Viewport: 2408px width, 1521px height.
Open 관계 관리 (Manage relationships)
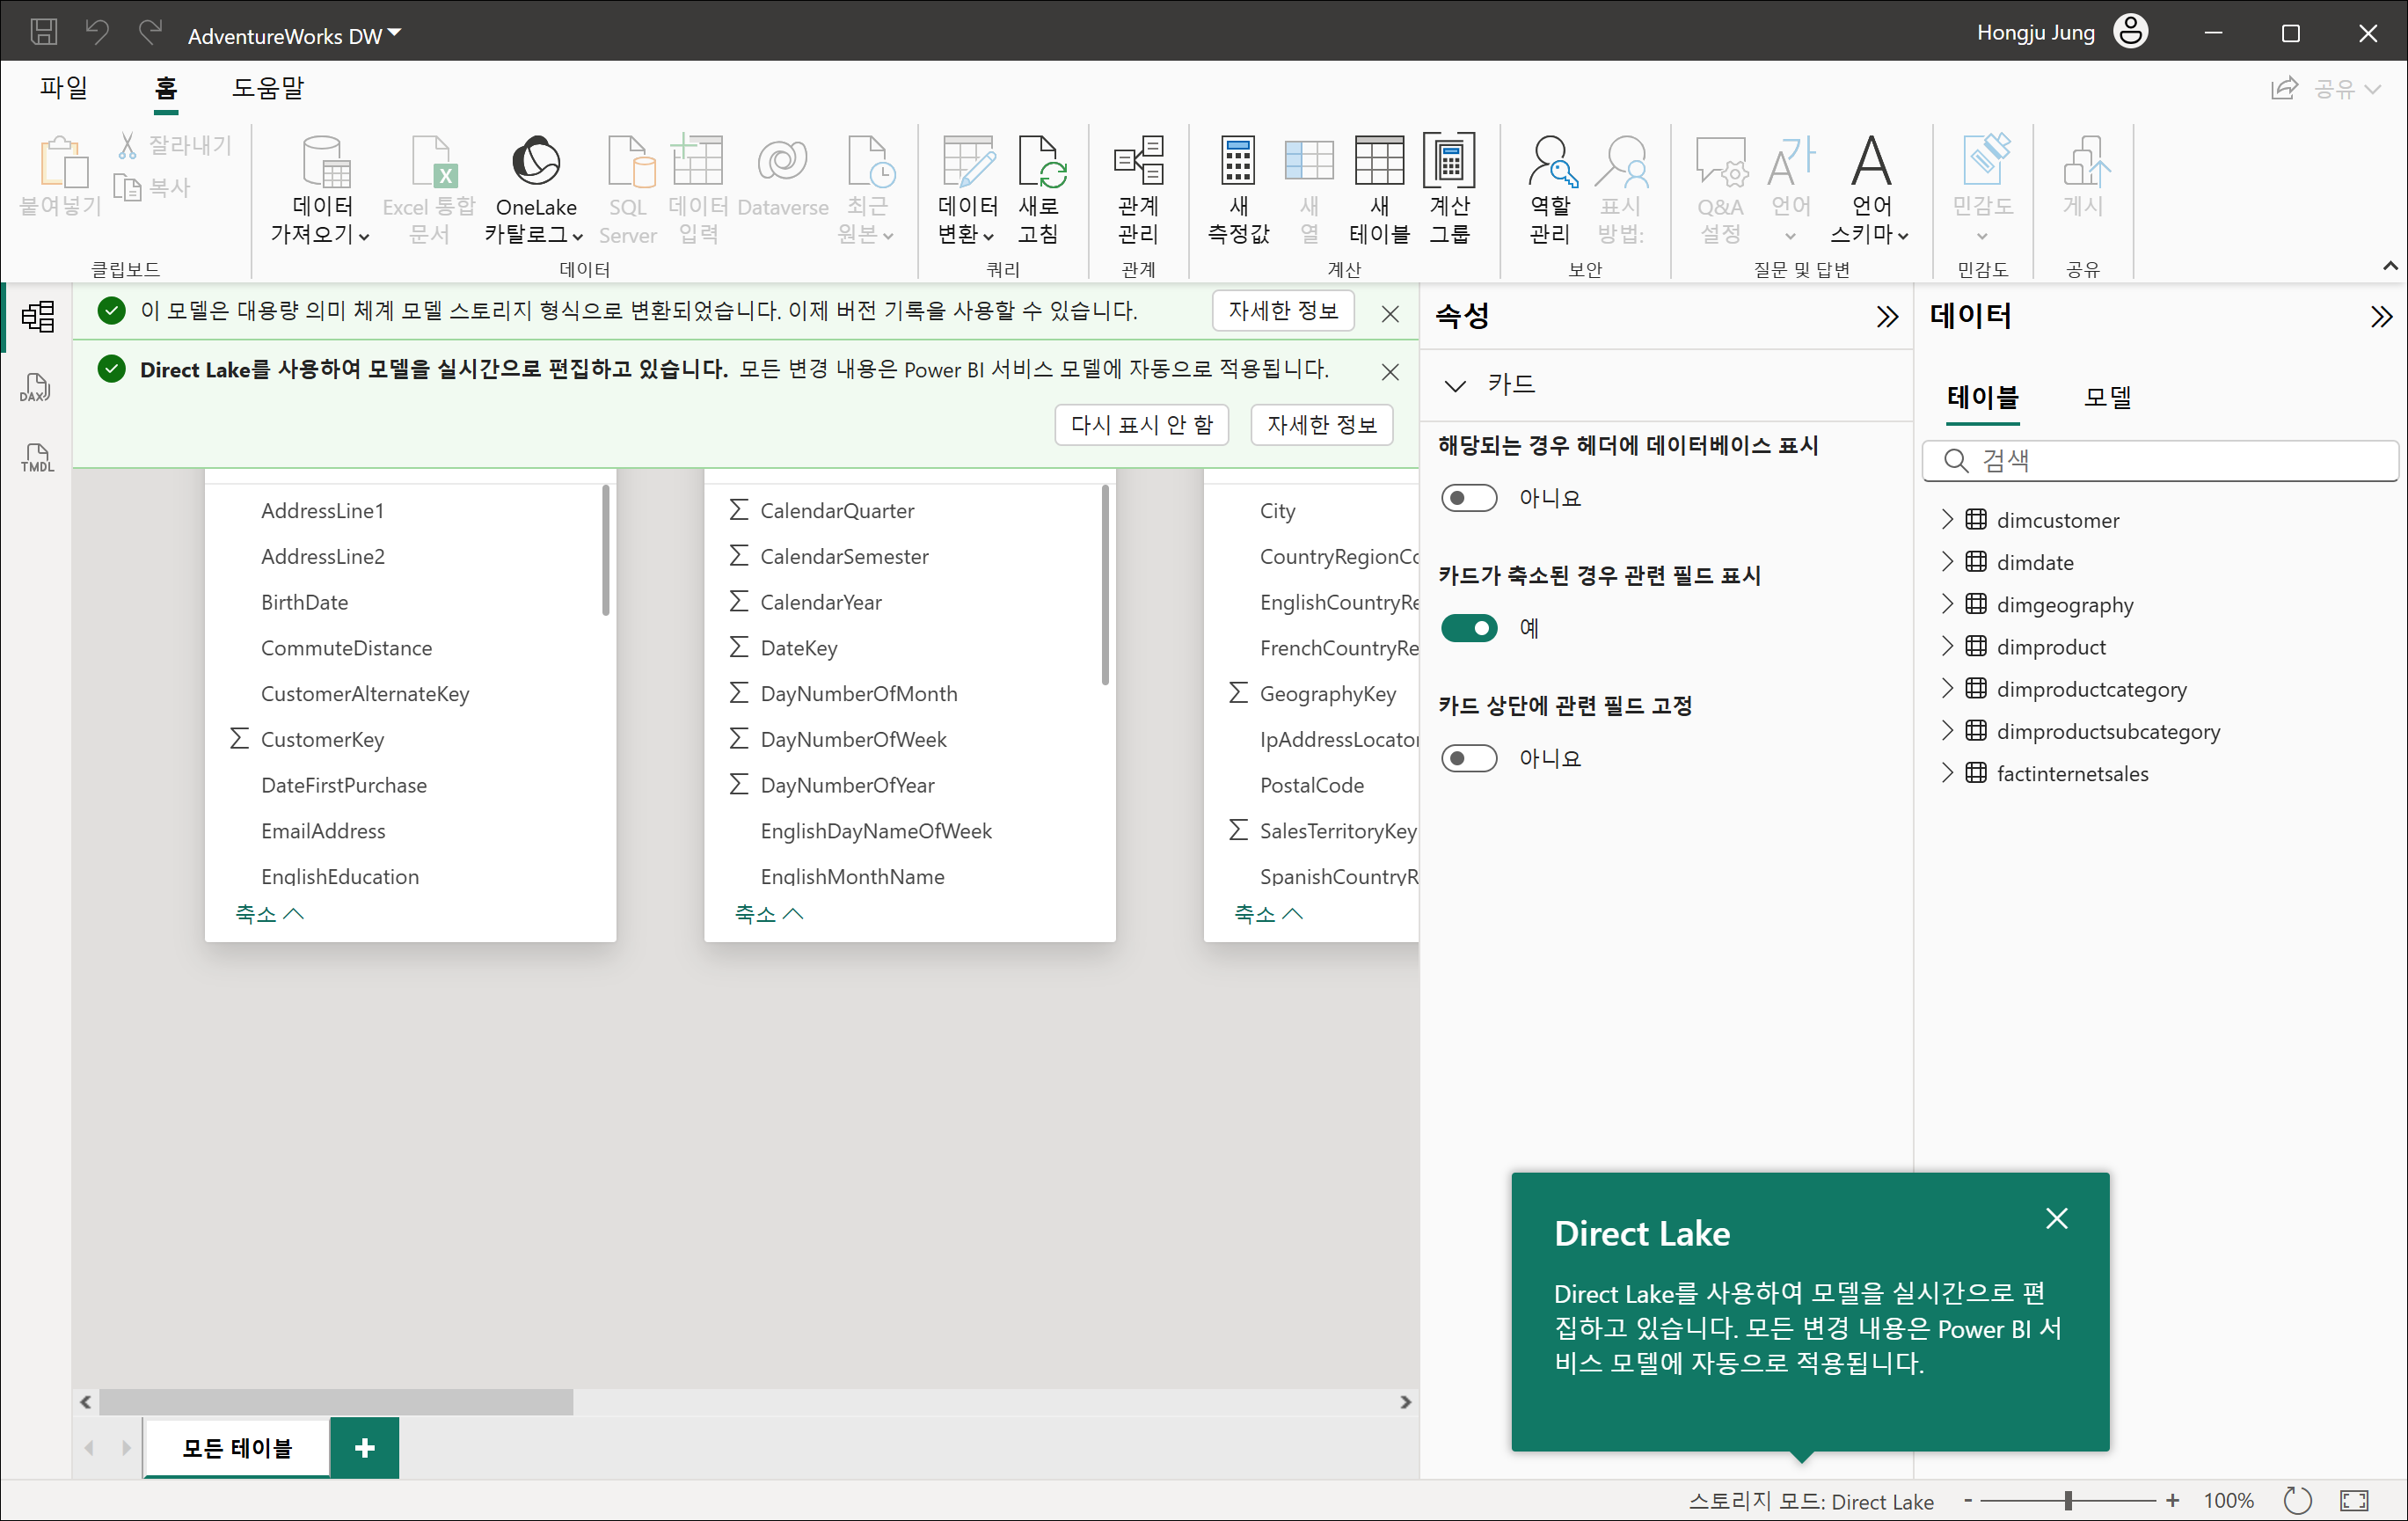coord(1138,189)
